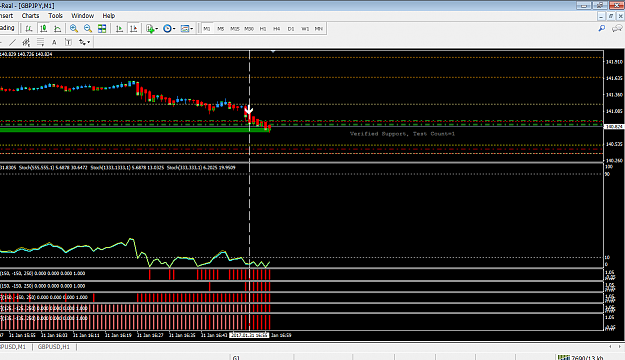Image resolution: width=625 pixels, height=360 pixels.
Task: Expand the periods dropdown arrow
Action: click(x=174, y=29)
